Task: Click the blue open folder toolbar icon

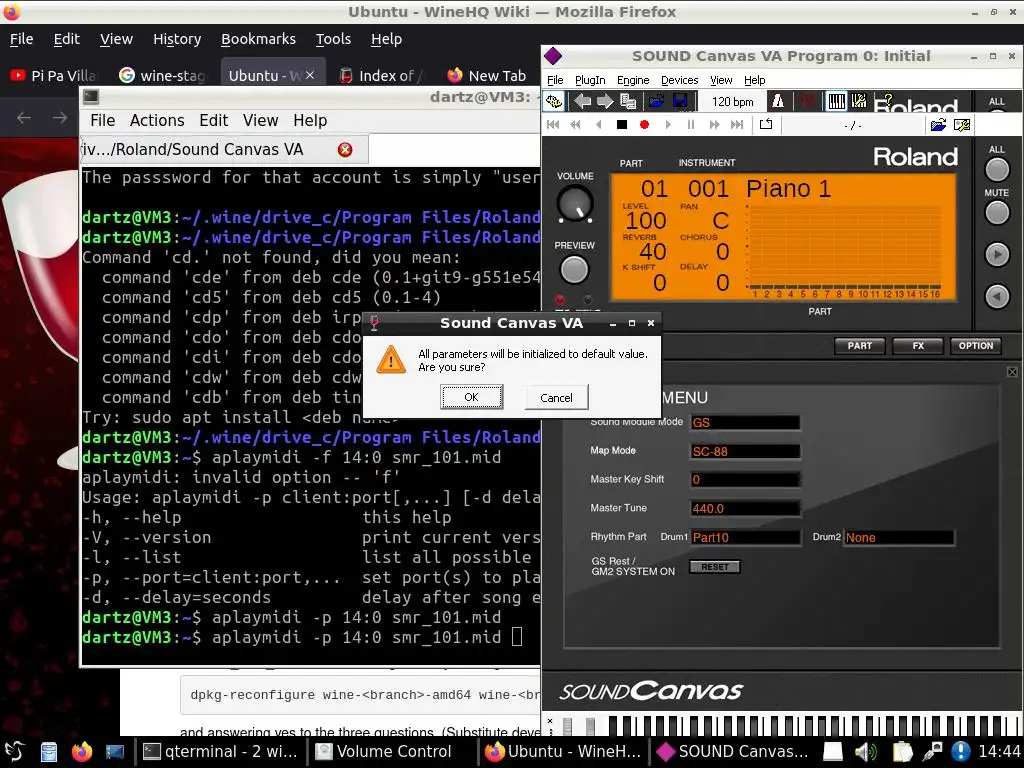Action: pyautogui.click(x=656, y=101)
